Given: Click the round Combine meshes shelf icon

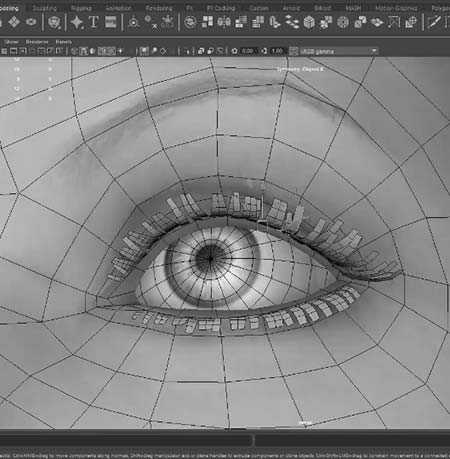Looking at the screenshot, I should point(190,22).
